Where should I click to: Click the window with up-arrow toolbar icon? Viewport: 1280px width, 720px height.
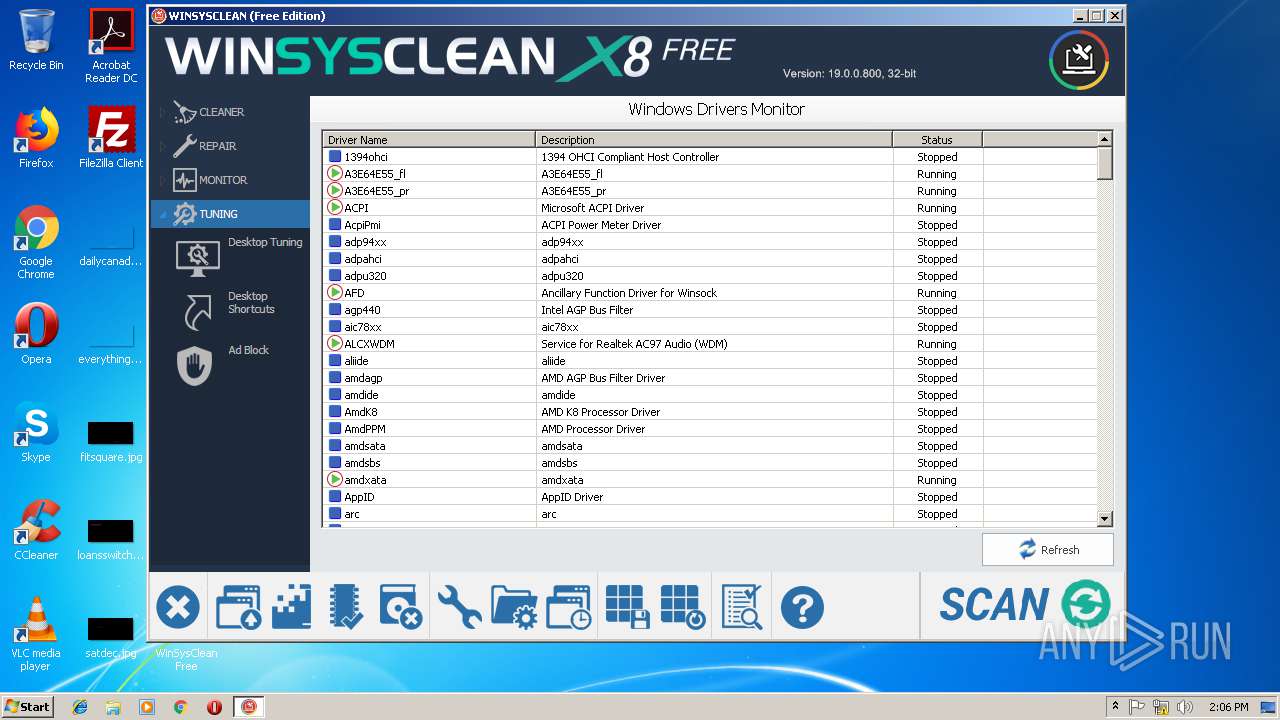238,607
